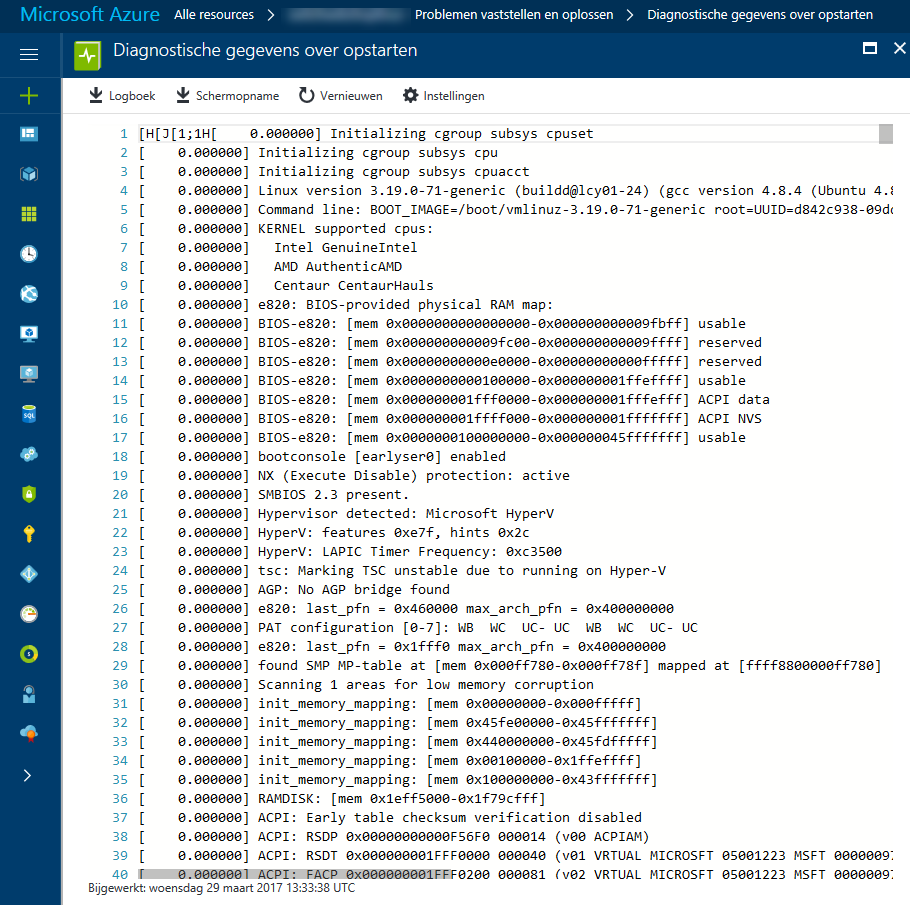The height and width of the screenshot is (905, 910).
Task: Click the yellow key Subscriptions icon
Action: tap(28, 534)
